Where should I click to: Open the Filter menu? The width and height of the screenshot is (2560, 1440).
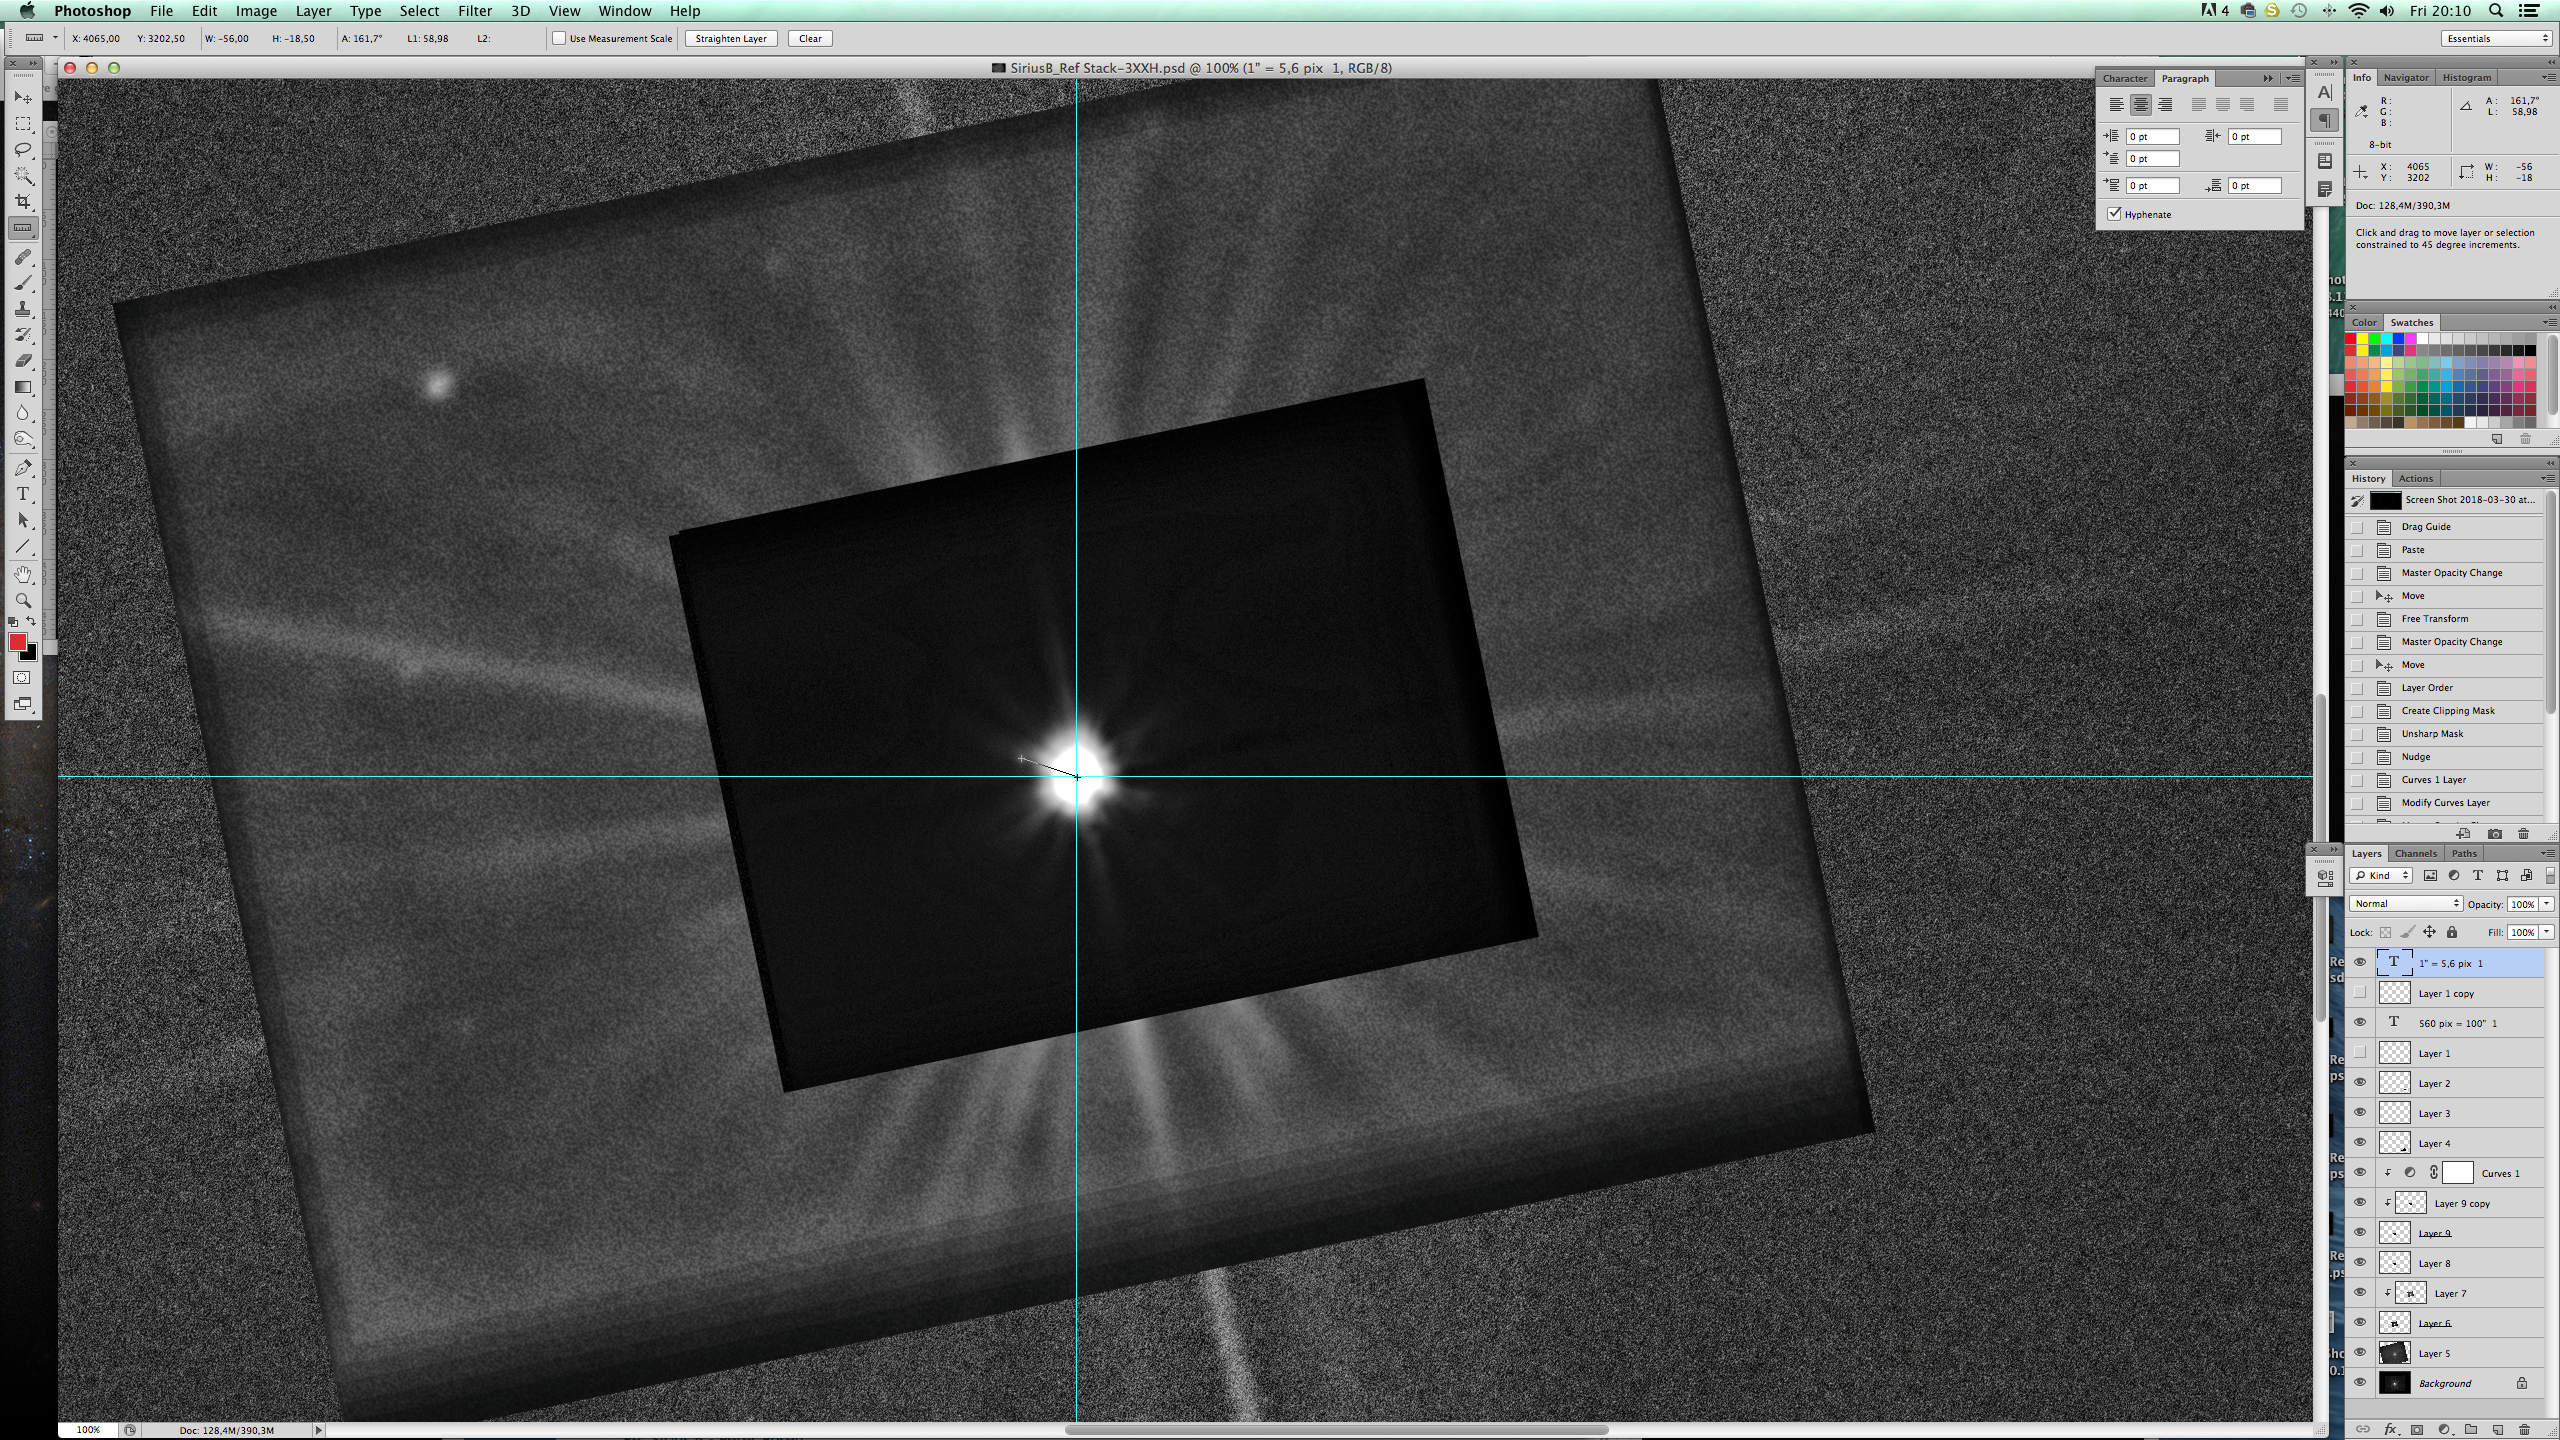(474, 11)
